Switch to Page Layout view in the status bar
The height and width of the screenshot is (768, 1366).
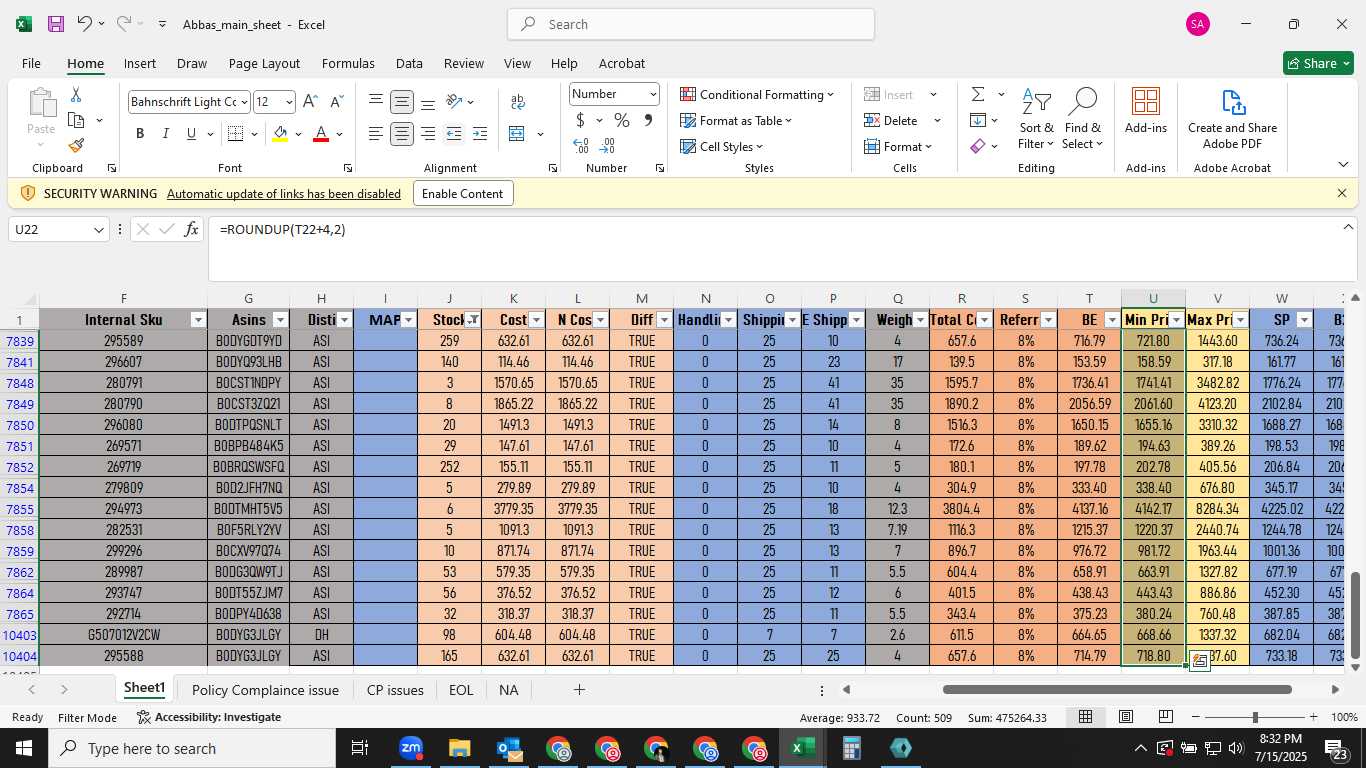pyautogui.click(x=1125, y=717)
